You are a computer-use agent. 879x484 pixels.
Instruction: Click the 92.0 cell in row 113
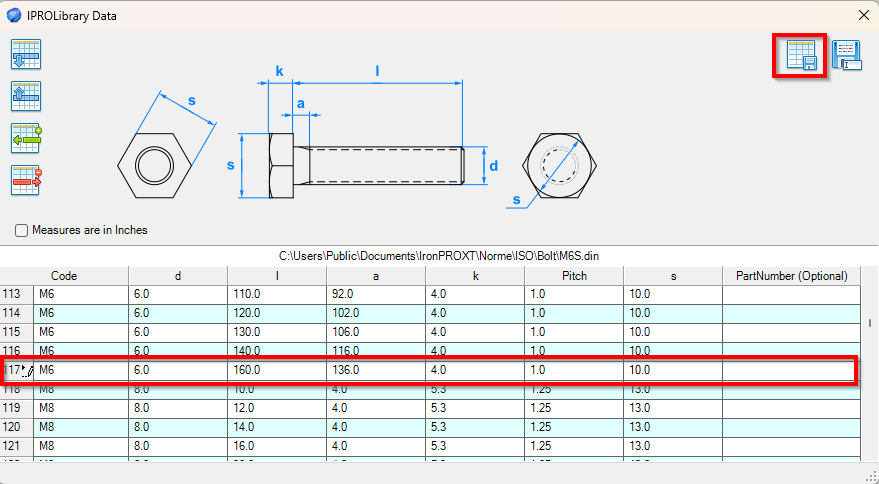(376, 294)
